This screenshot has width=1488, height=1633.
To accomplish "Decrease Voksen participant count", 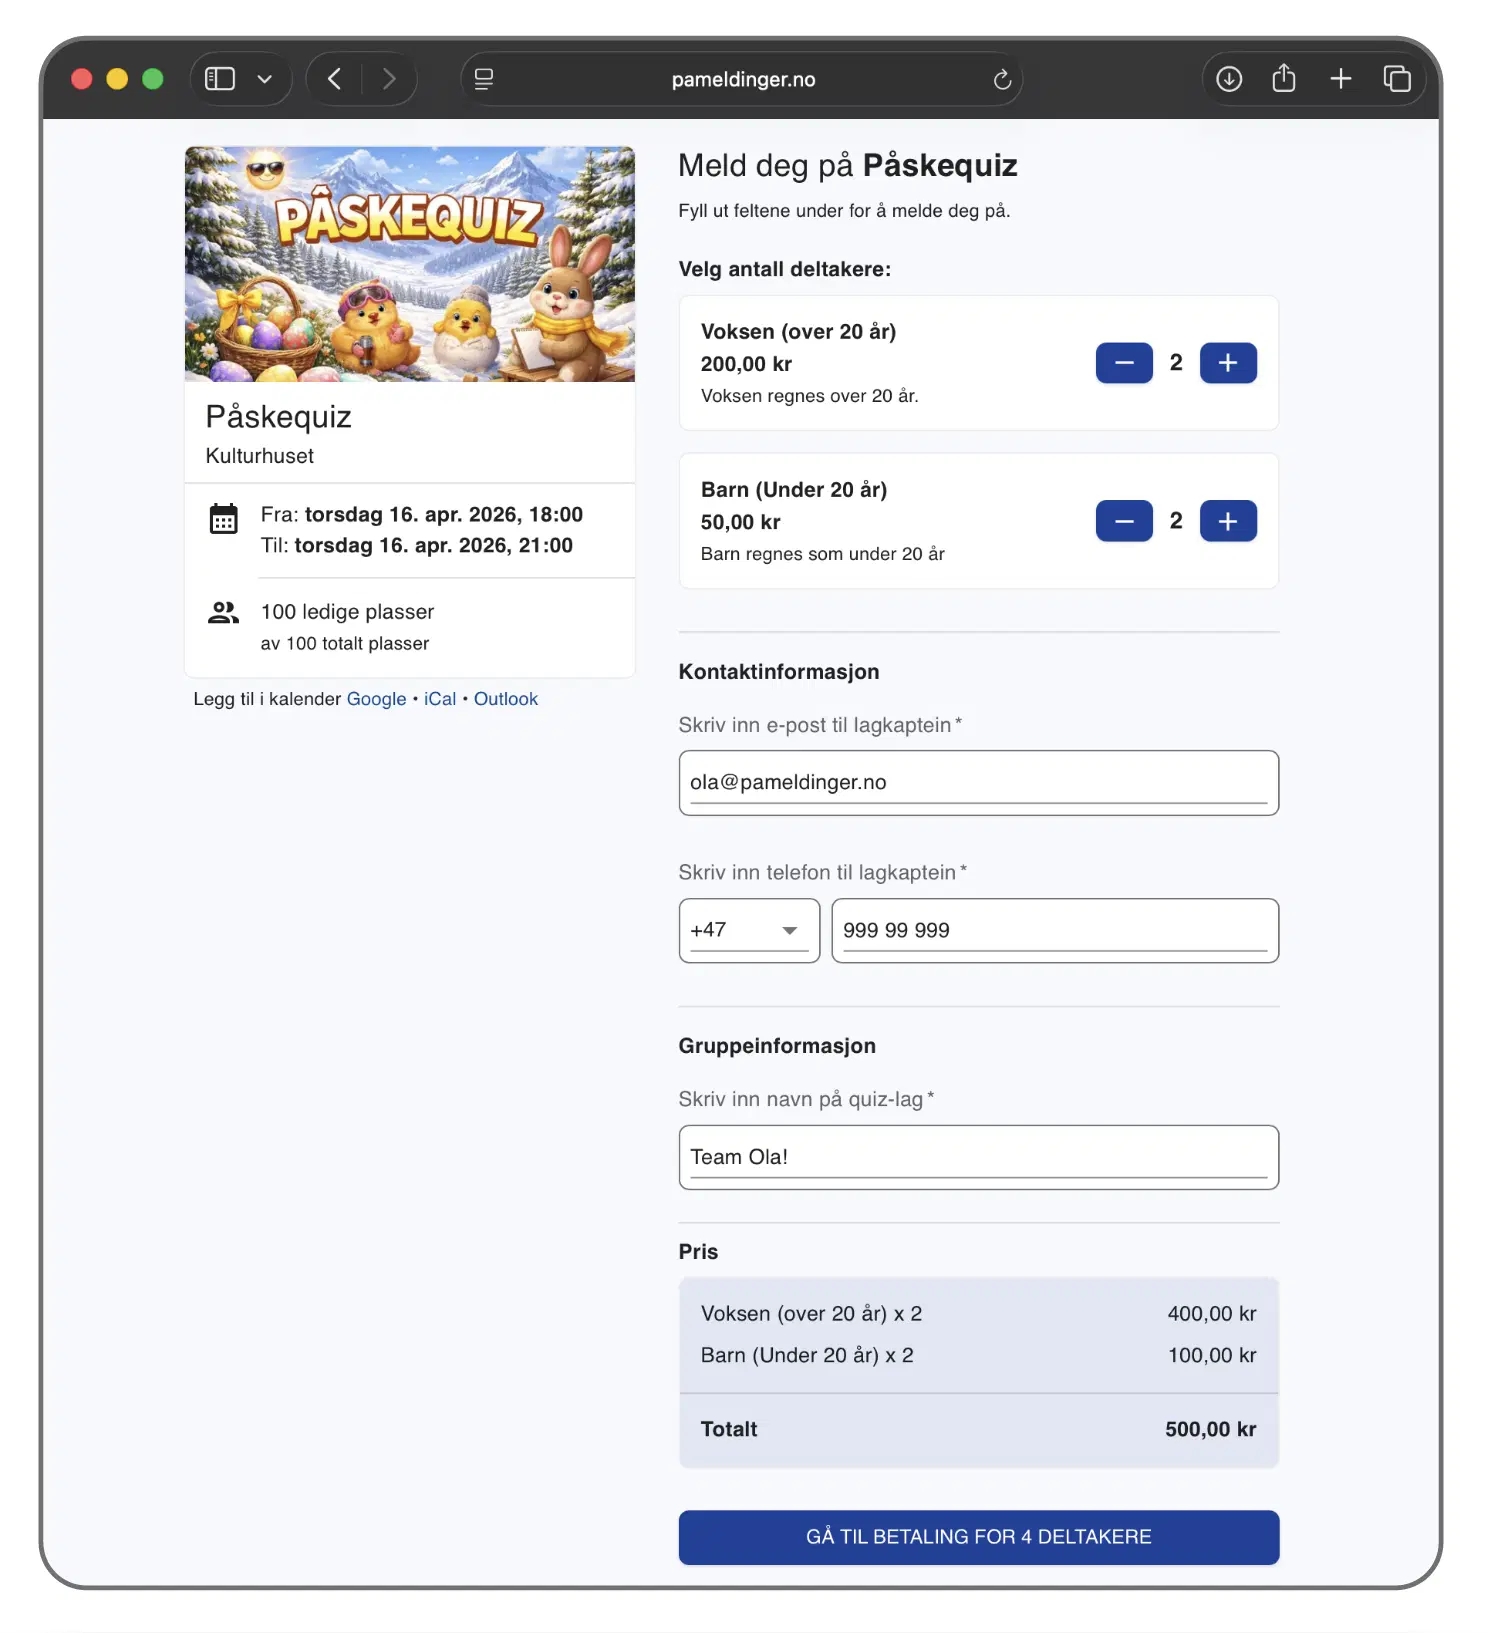I will [1124, 363].
